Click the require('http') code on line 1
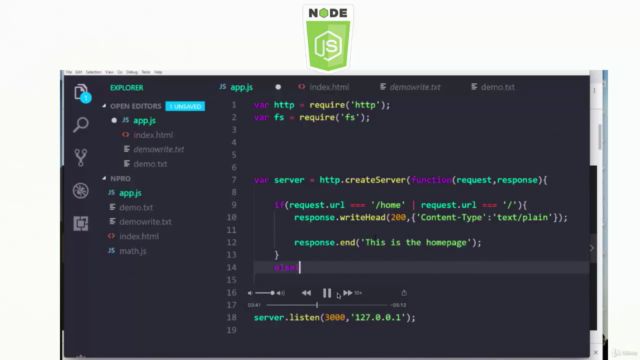Screen dimensions: 640x360 [349, 105]
